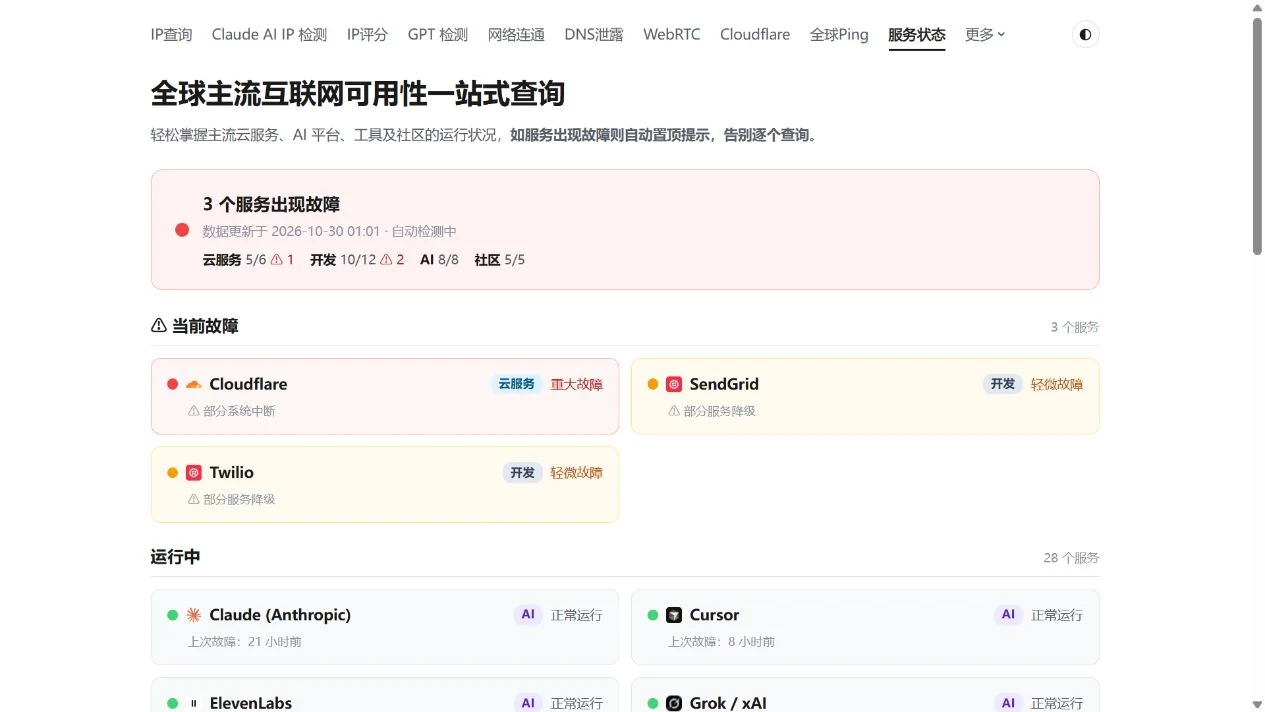Click the 重大故障 status label
Image resolution: width=1265 pixels, height=712 pixels.
click(x=577, y=384)
